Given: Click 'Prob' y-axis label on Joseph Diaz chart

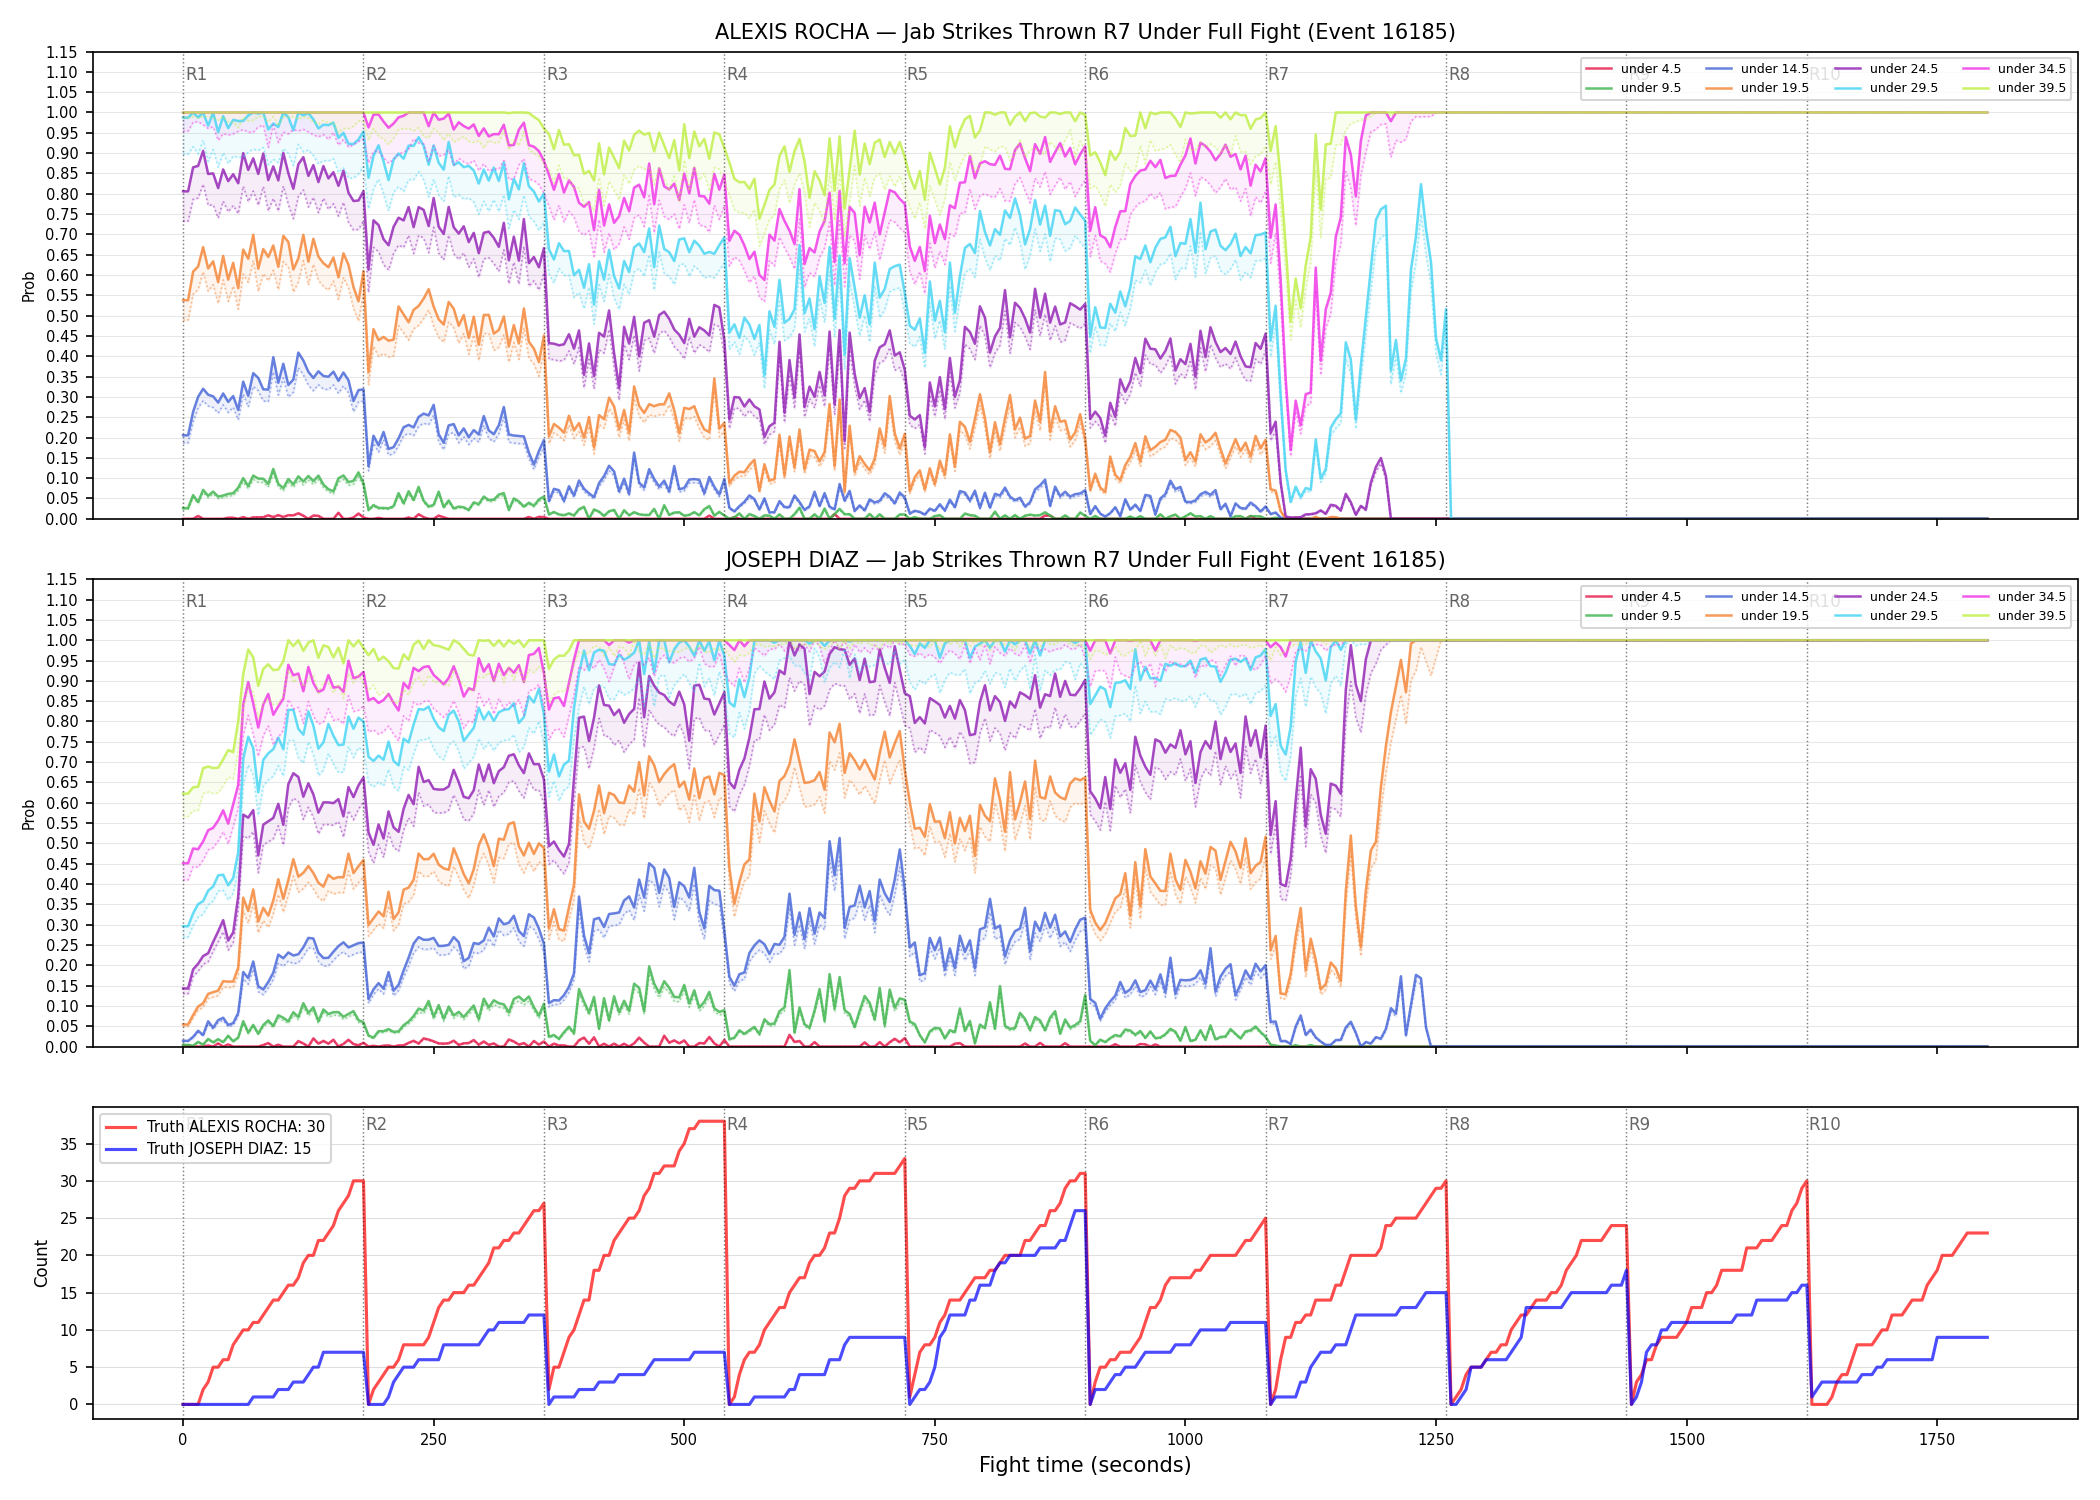Looking at the screenshot, I should pyautogui.click(x=29, y=814).
